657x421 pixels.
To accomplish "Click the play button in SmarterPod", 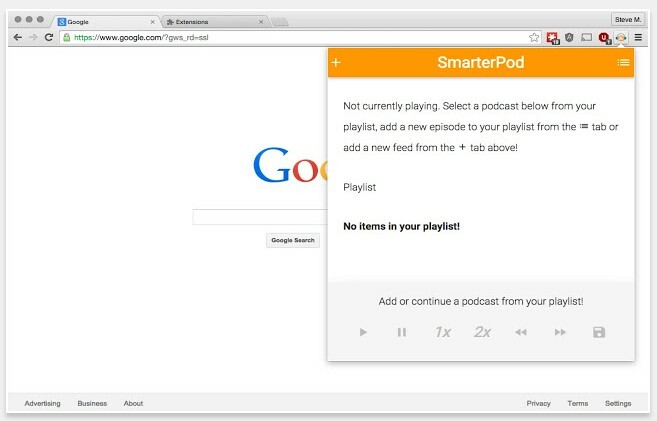I will 363,332.
